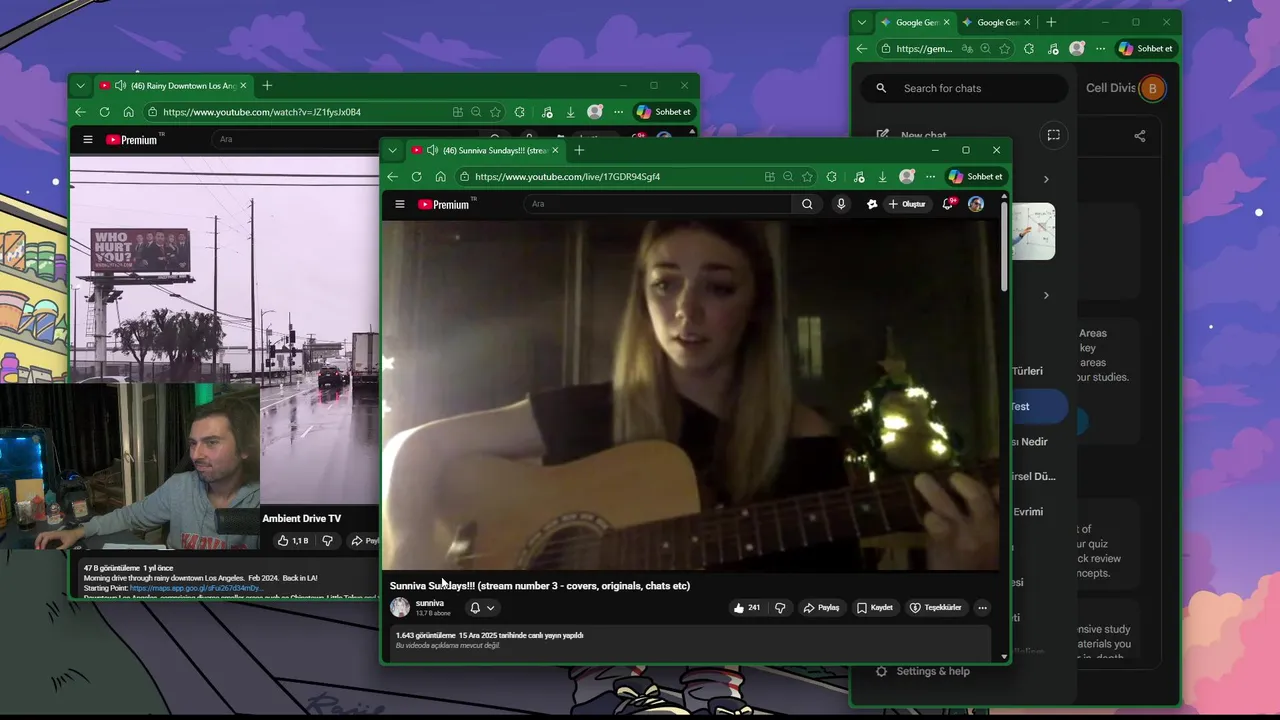This screenshot has width=1280, height=720.
Task: Open sunniva channel avatar
Action: pos(400,607)
